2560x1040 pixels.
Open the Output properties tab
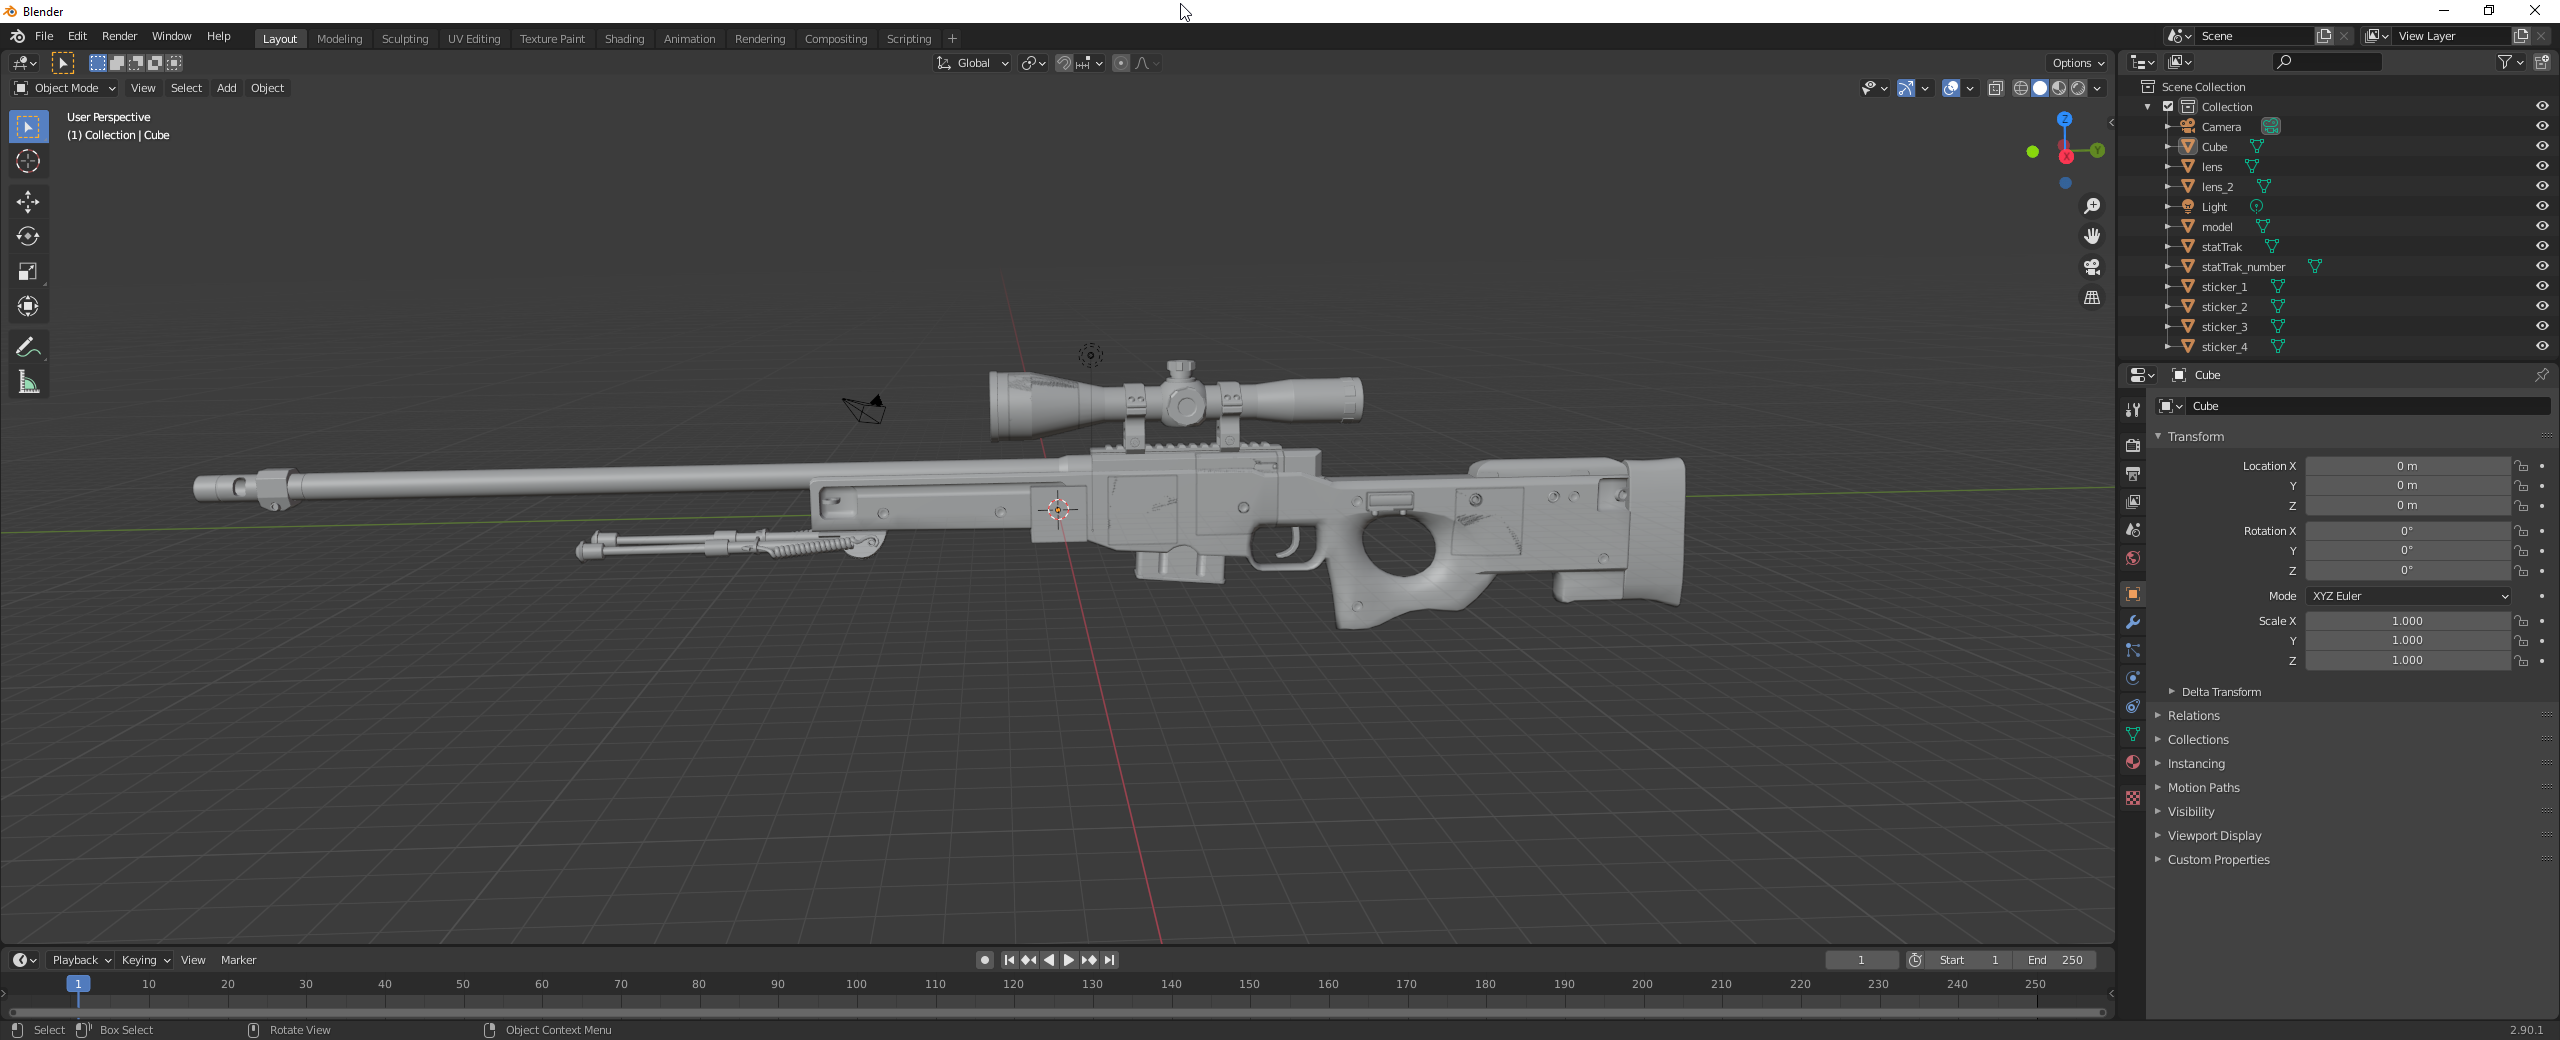(x=2132, y=473)
